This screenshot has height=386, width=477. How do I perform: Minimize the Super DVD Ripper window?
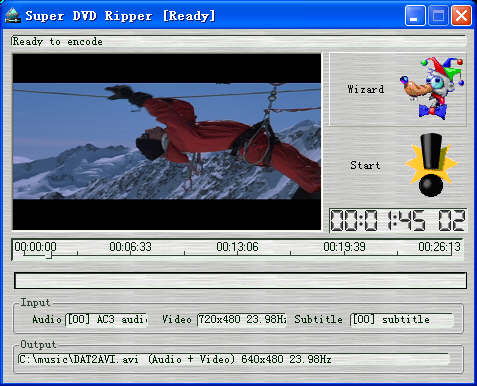tap(415, 16)
